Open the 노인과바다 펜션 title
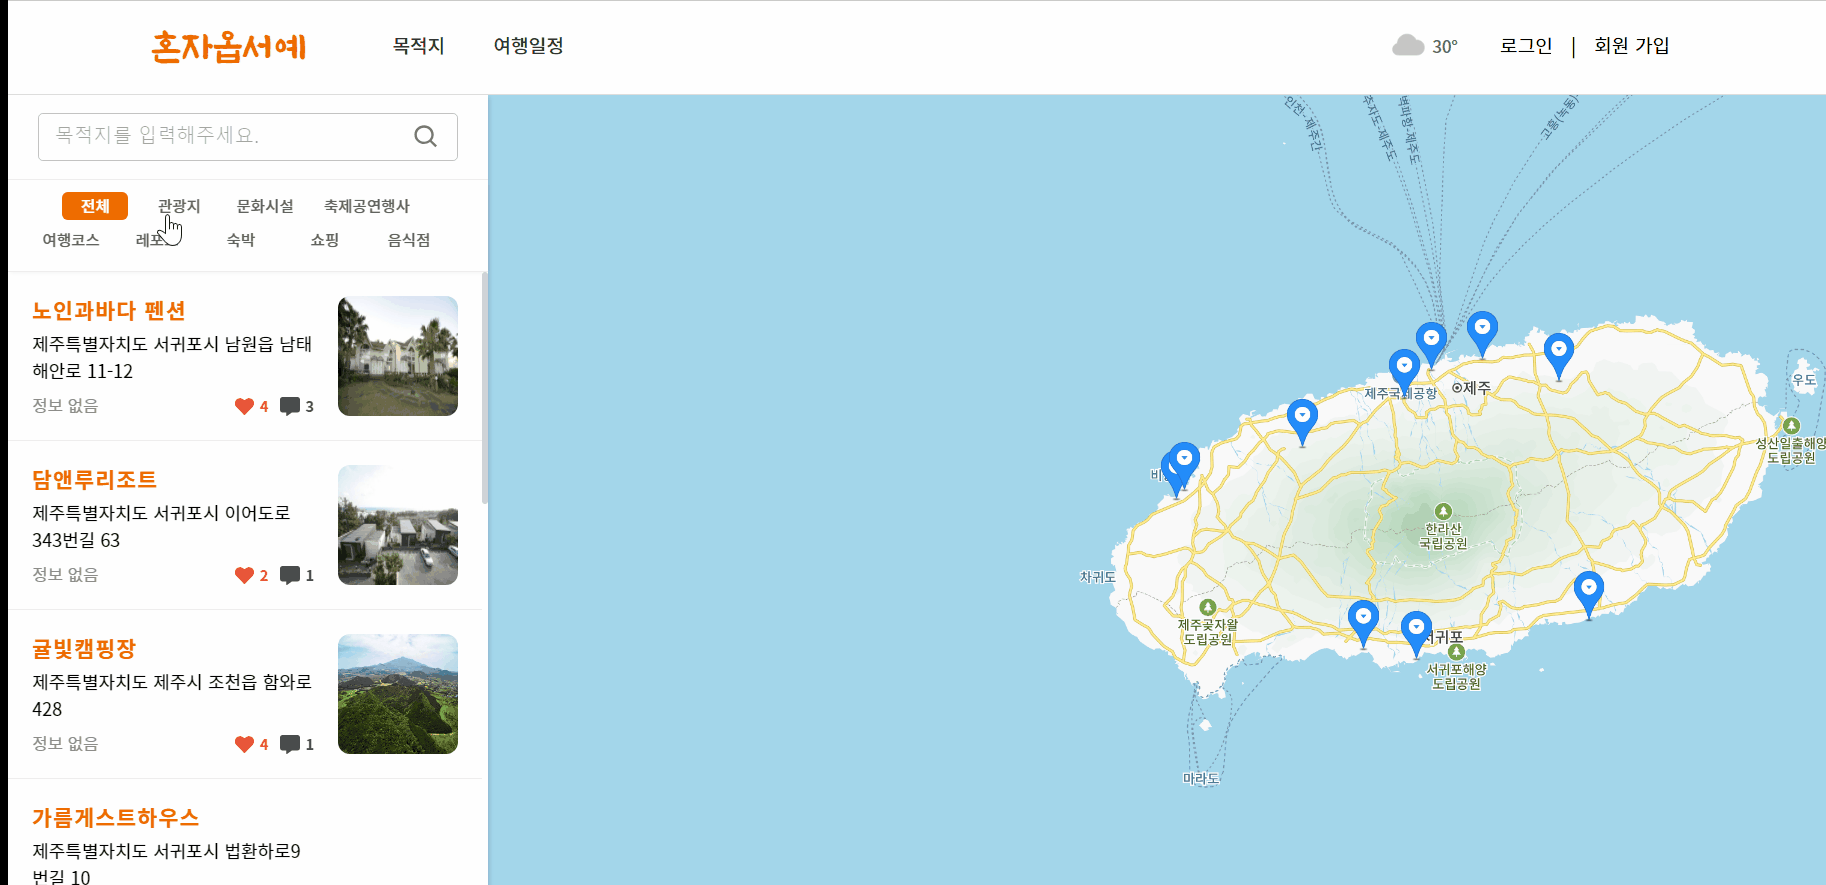Viewport: 1826px width, 885px height. [109, 311]
